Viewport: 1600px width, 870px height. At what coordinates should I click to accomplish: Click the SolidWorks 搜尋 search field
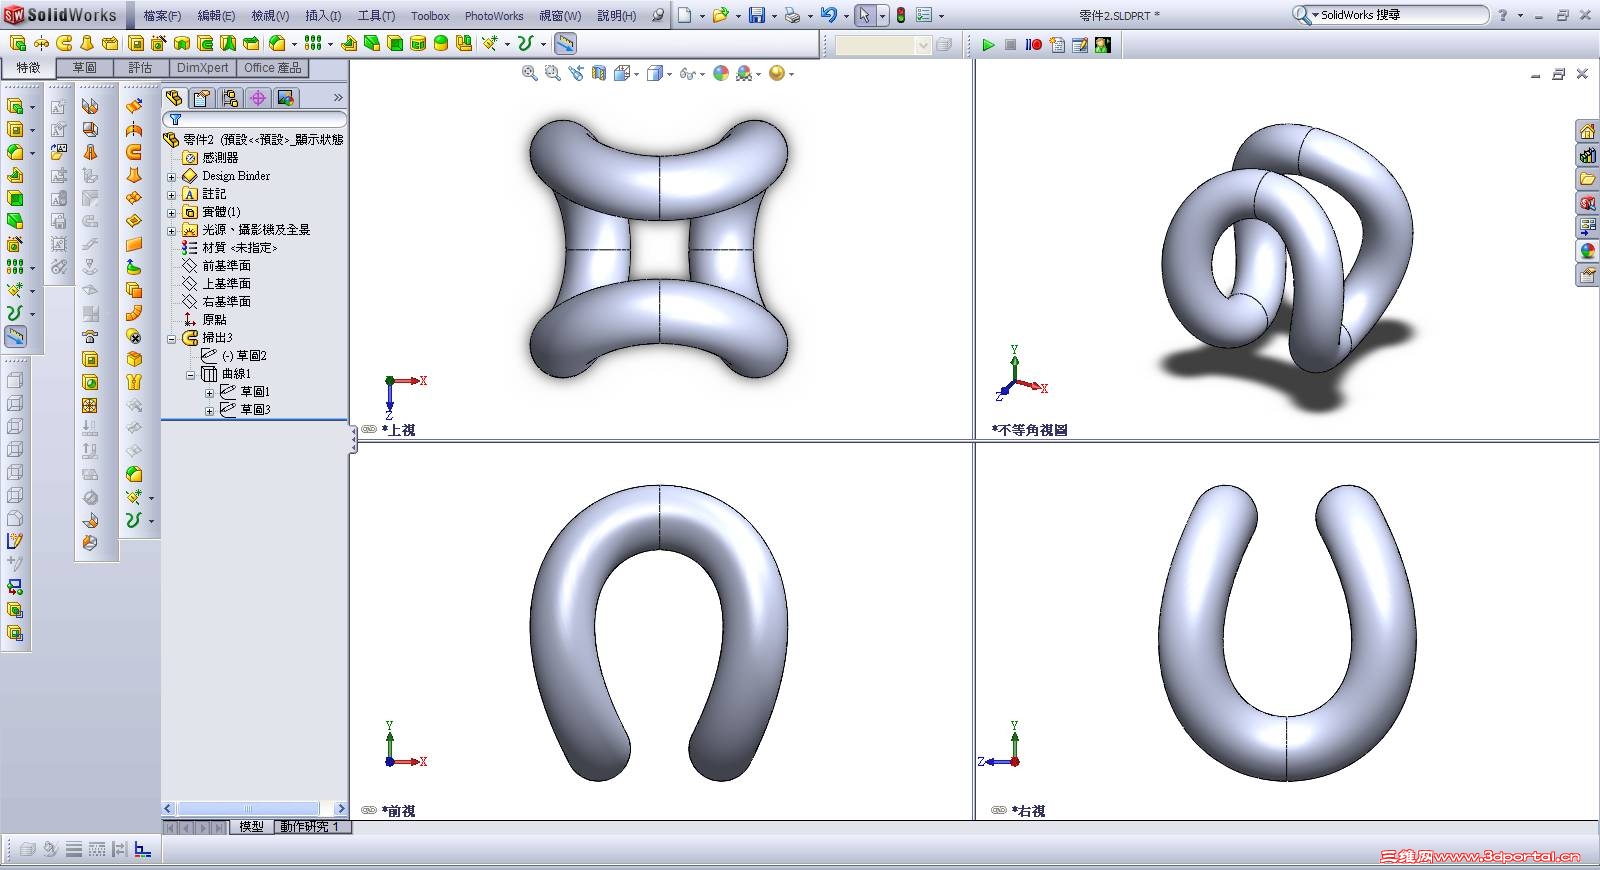click(x=1398, y=15)
